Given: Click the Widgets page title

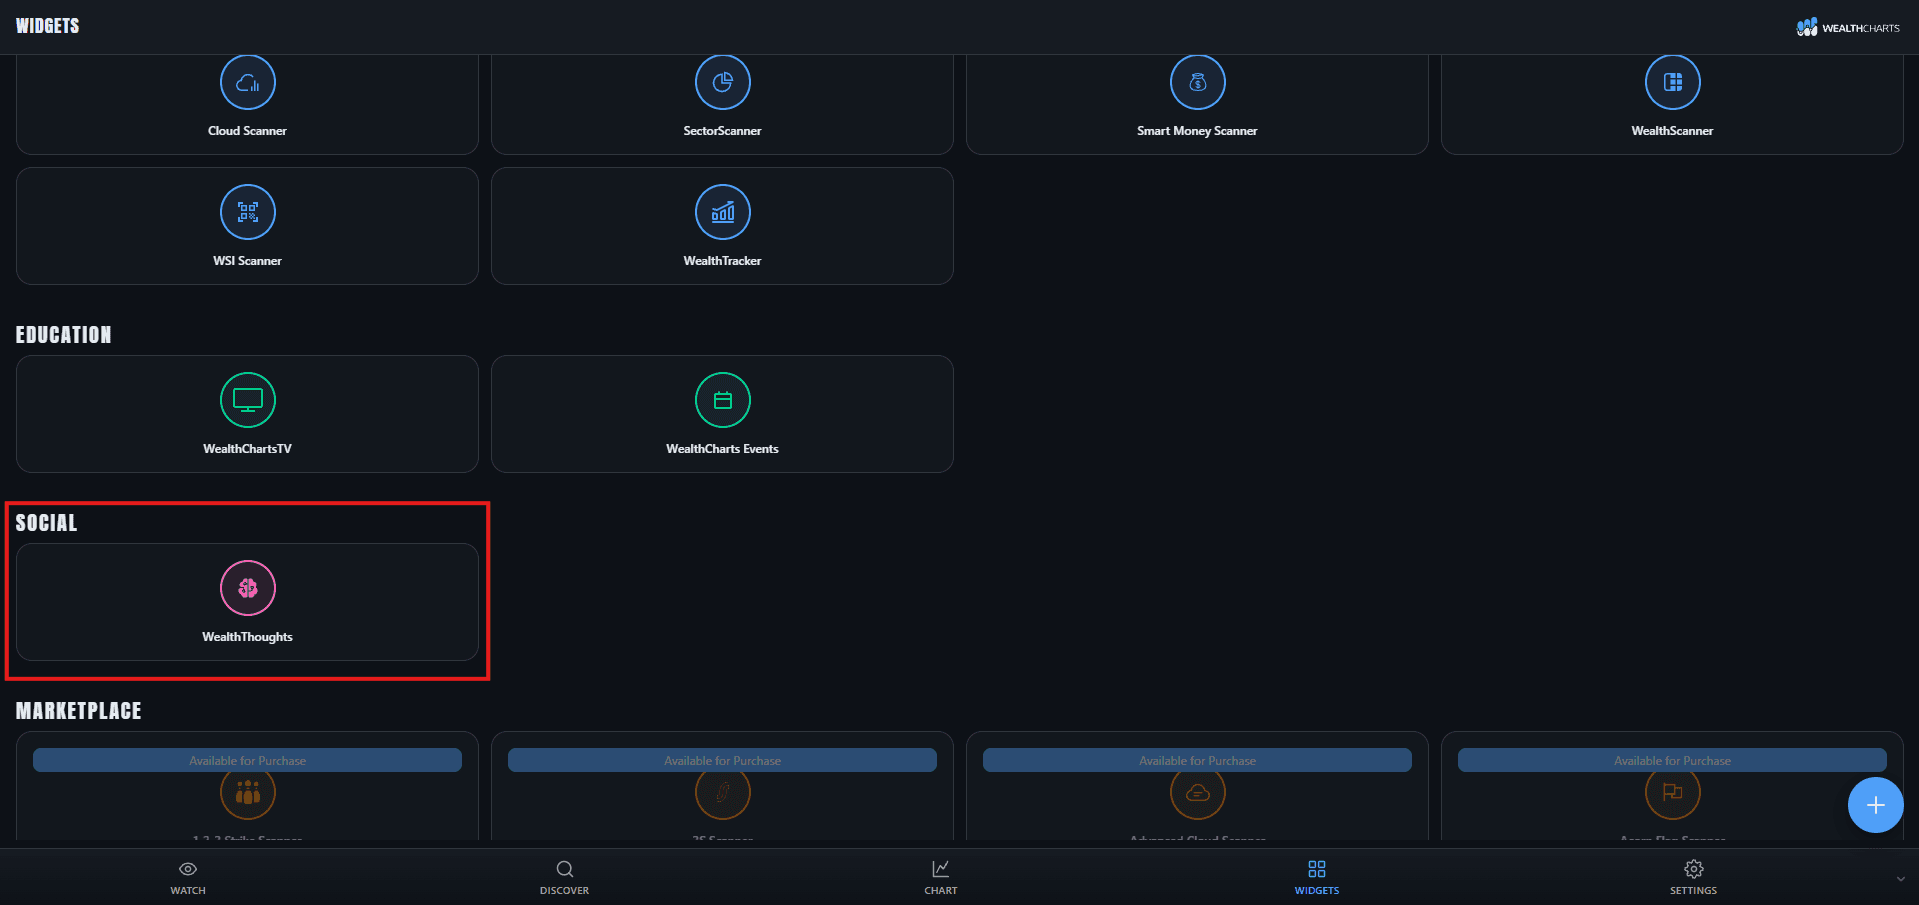Looking at the screenshot, I should pos(47,26).
